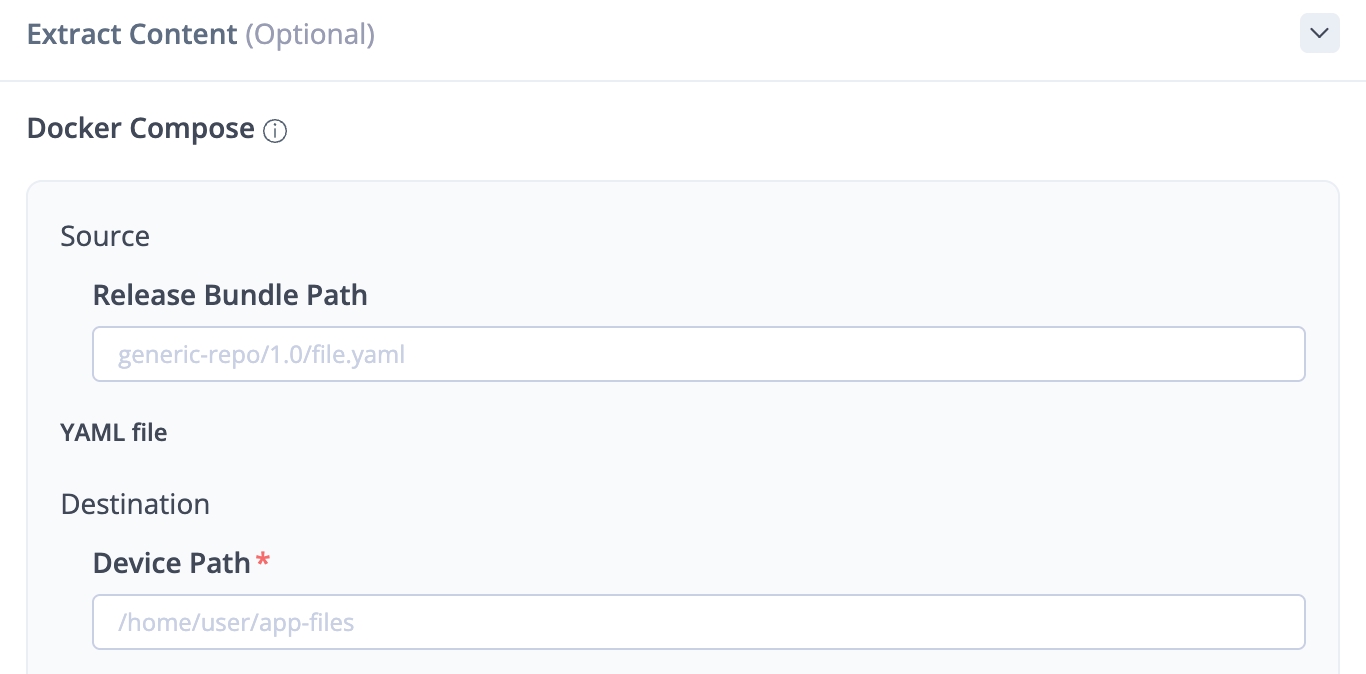Click the red required asterisk marker
Viewport: 1366px width, 674px height.
263,560
